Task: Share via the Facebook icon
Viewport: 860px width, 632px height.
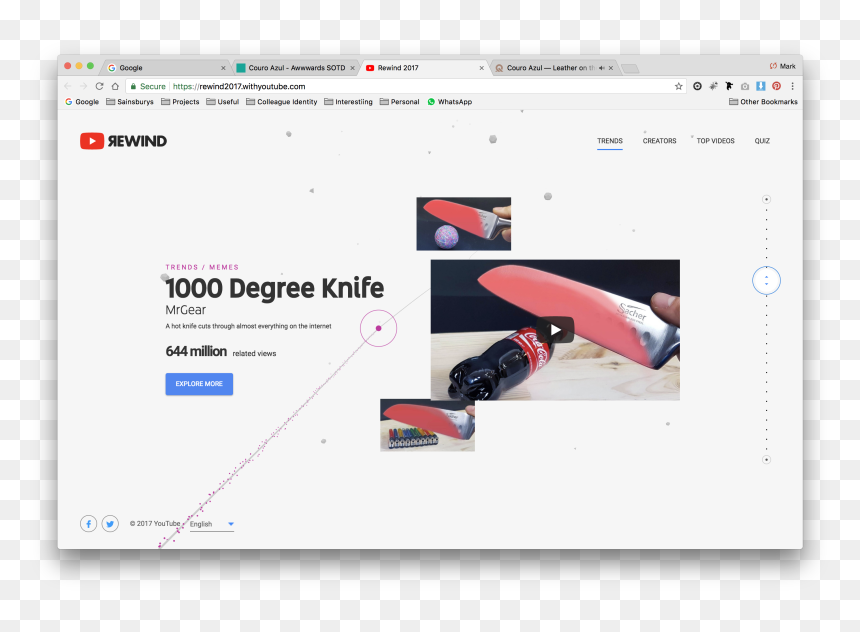Action: 88,524
